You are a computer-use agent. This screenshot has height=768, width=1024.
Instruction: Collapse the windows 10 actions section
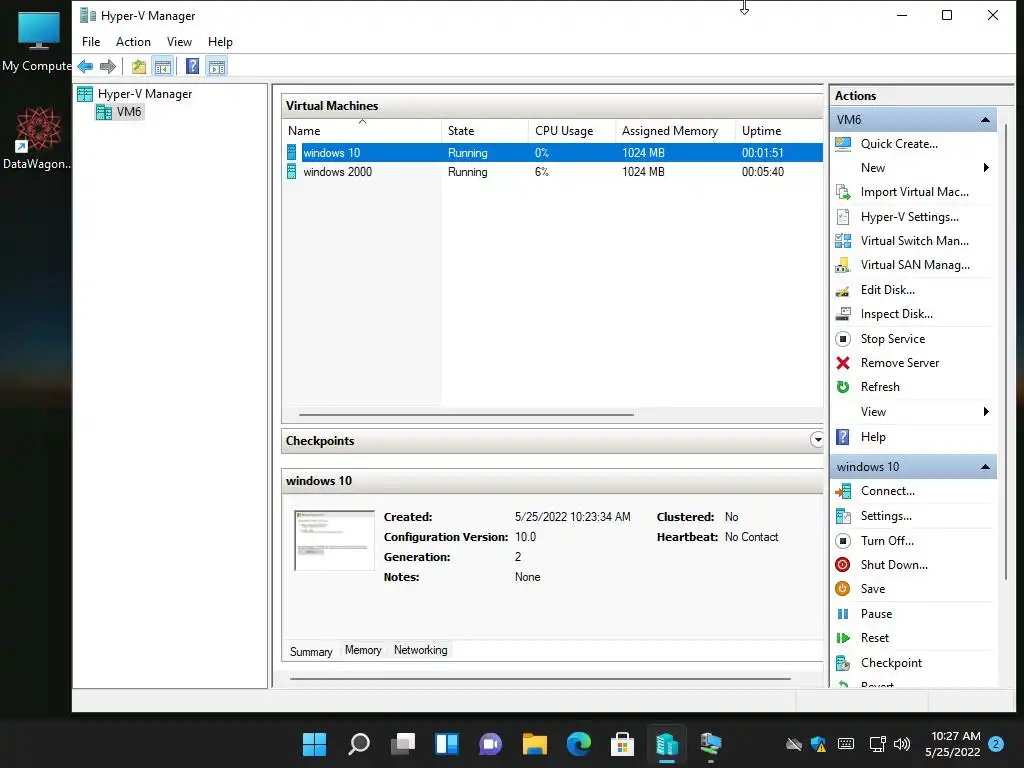(x=985, y=466)
